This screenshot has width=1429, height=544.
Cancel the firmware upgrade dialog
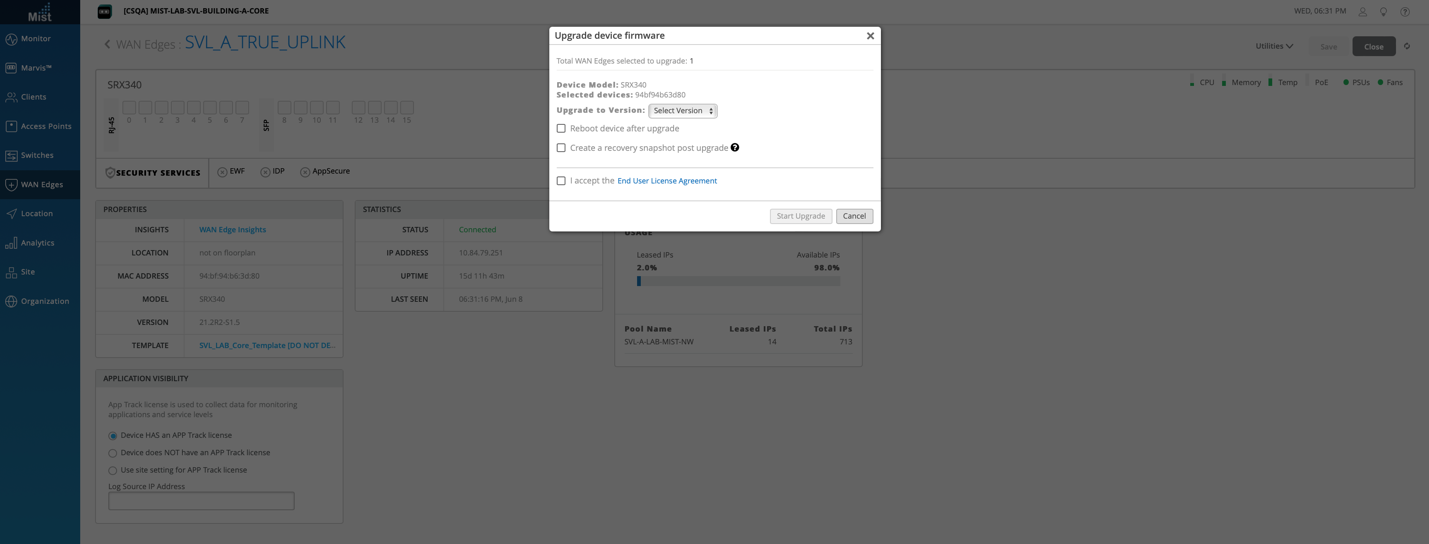pyautogui.click(x=854, y=216)
